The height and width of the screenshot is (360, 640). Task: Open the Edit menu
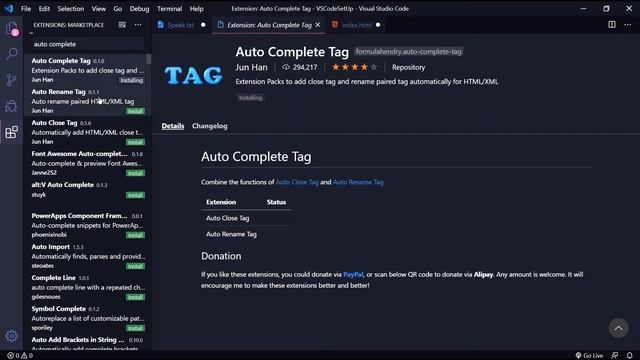click(44, 9)
